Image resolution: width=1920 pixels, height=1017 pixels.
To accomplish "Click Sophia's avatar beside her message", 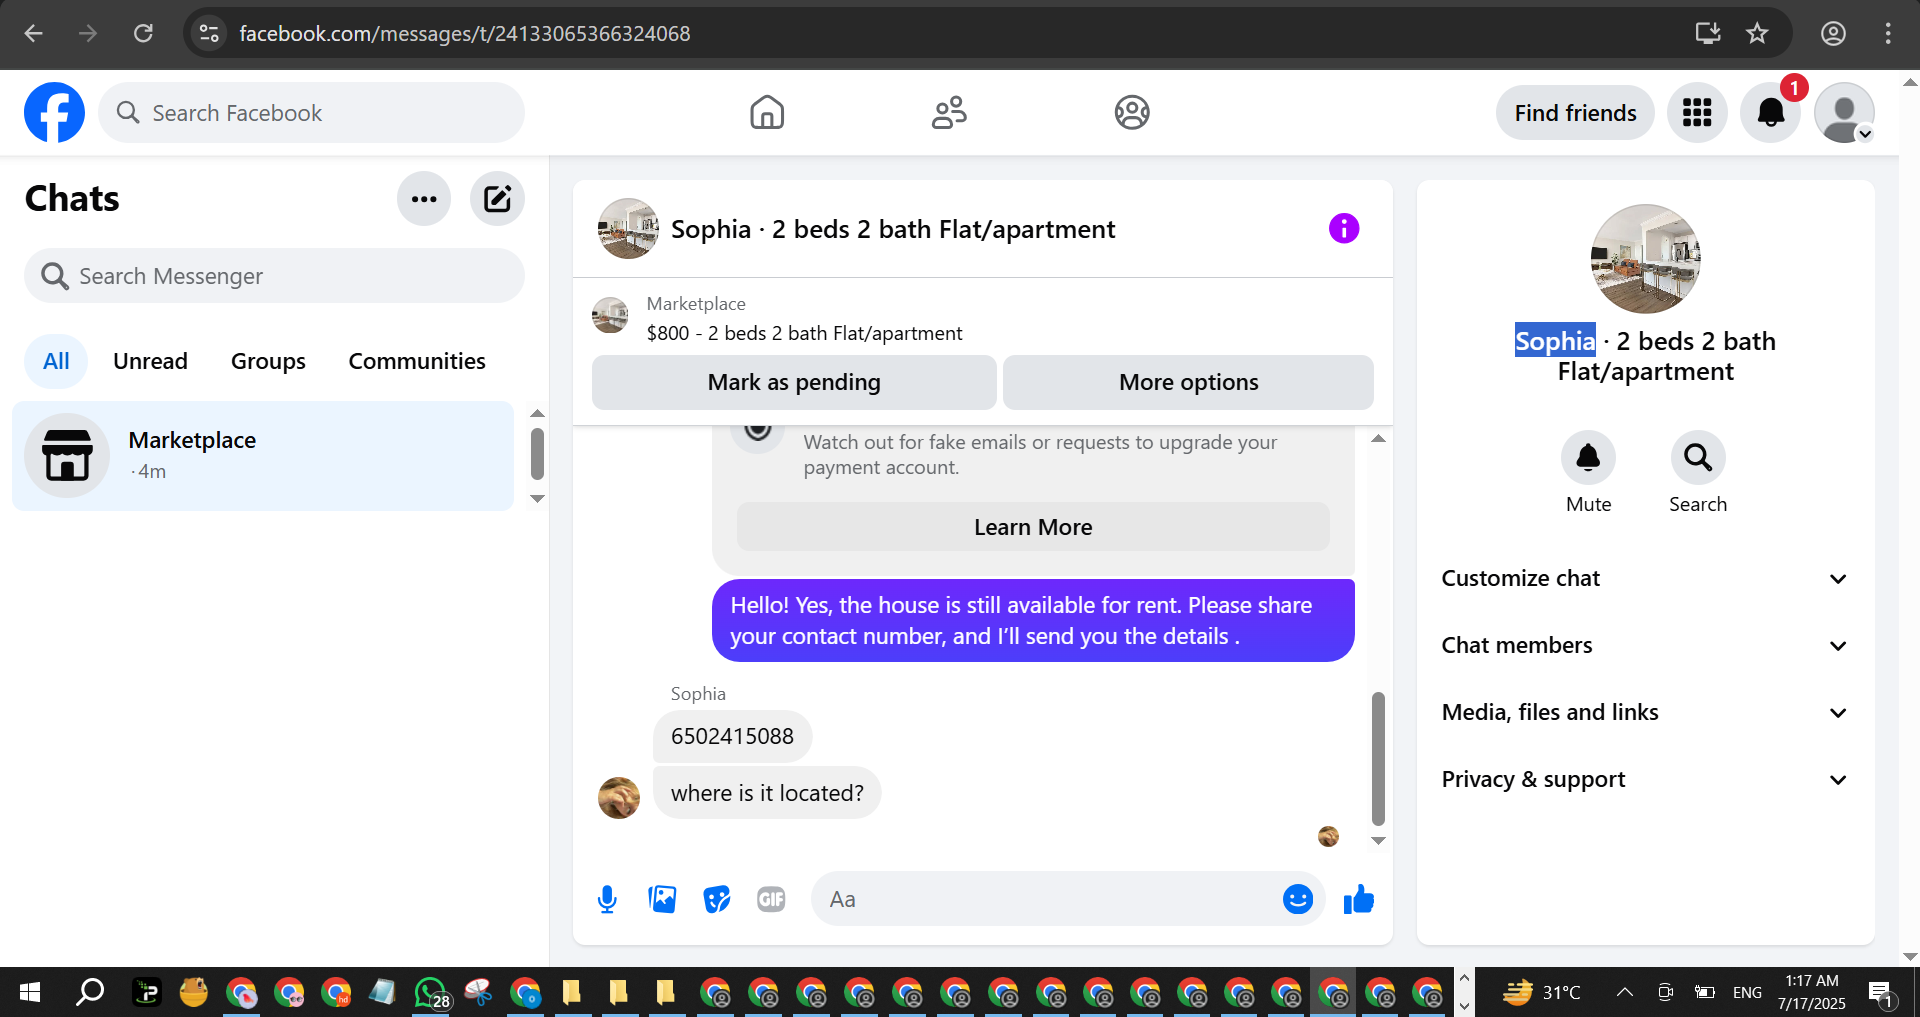I will (x=619, y=797).
